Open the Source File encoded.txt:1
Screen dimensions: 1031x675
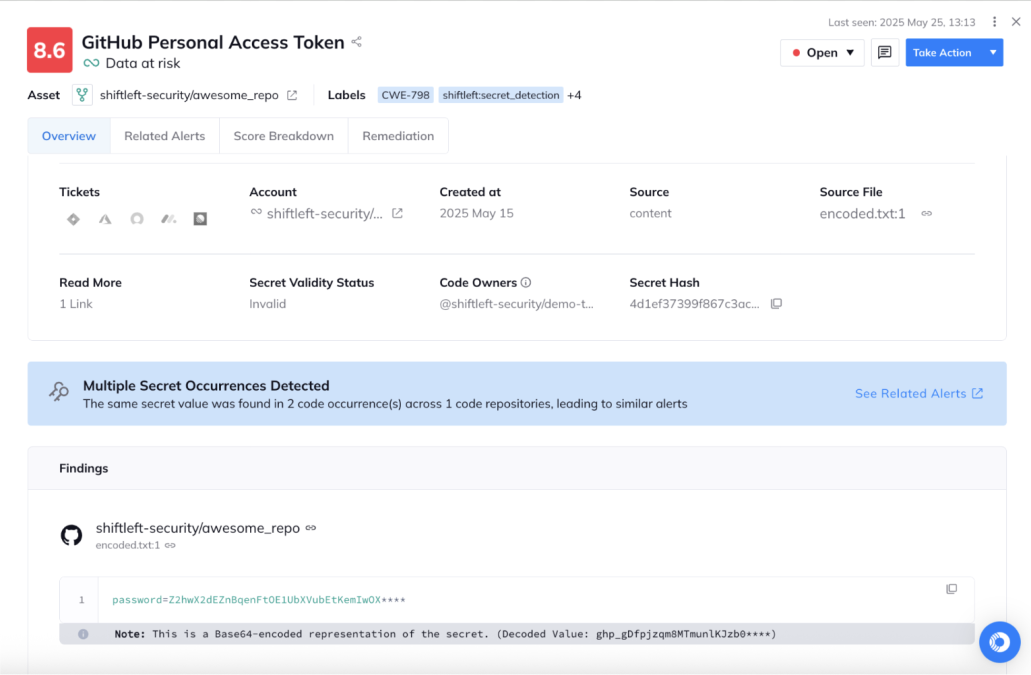862,214
